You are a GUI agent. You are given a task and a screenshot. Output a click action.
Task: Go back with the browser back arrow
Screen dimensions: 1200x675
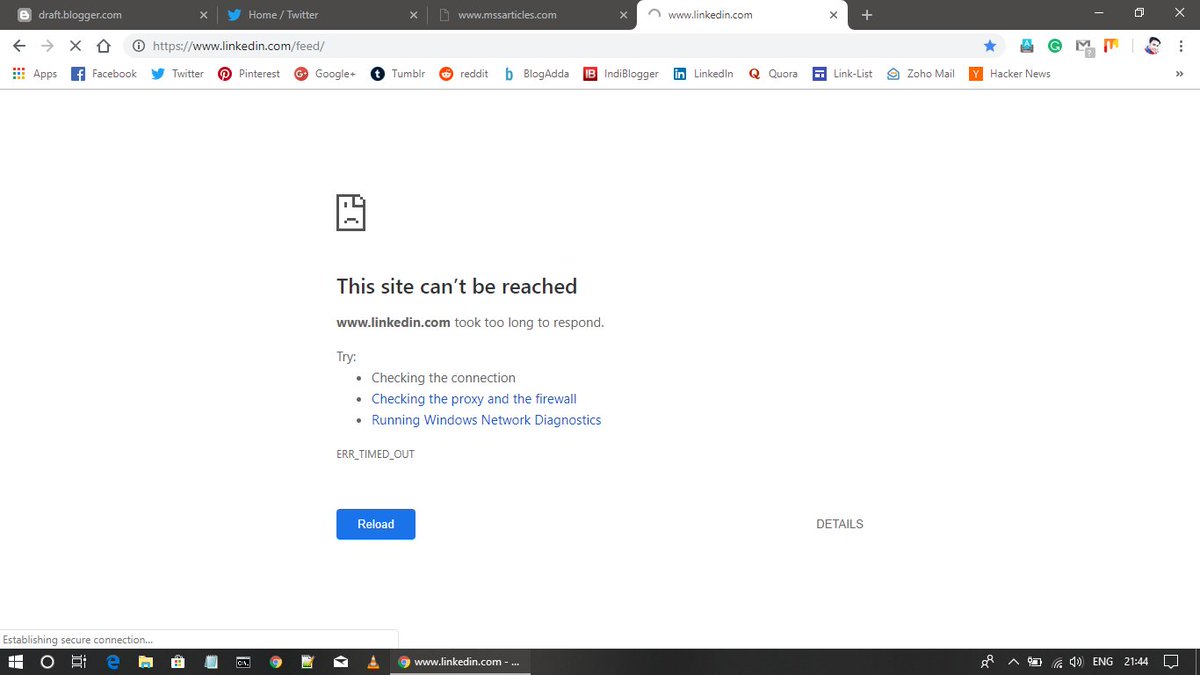(x=19, y=46)
